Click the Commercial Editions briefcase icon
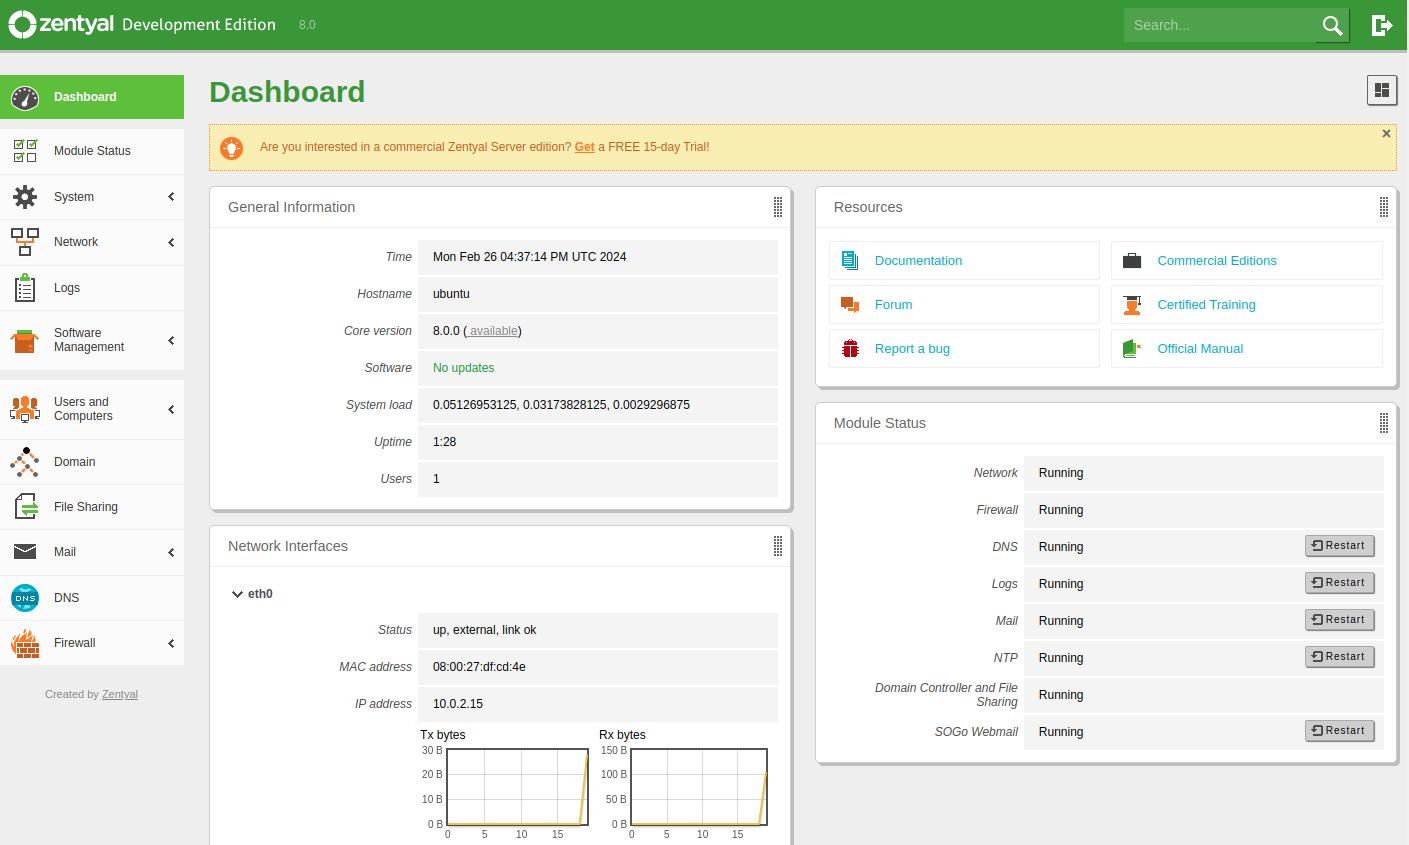Viewport: 1409px width, 845px height. coord(1132,261)
